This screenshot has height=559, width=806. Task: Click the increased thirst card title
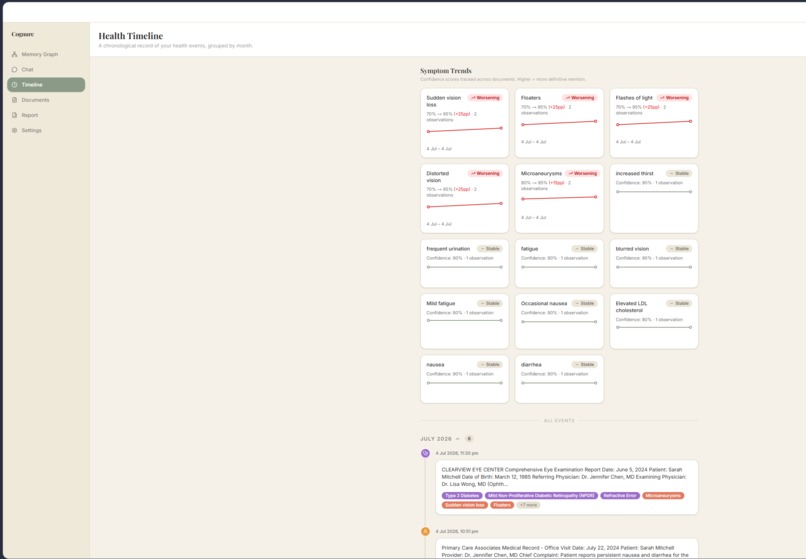pyautogui.click(x=634, y=173)
